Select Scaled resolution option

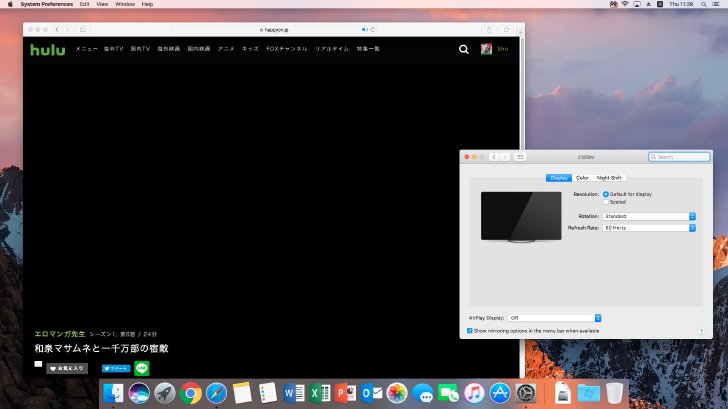point(606,202)
